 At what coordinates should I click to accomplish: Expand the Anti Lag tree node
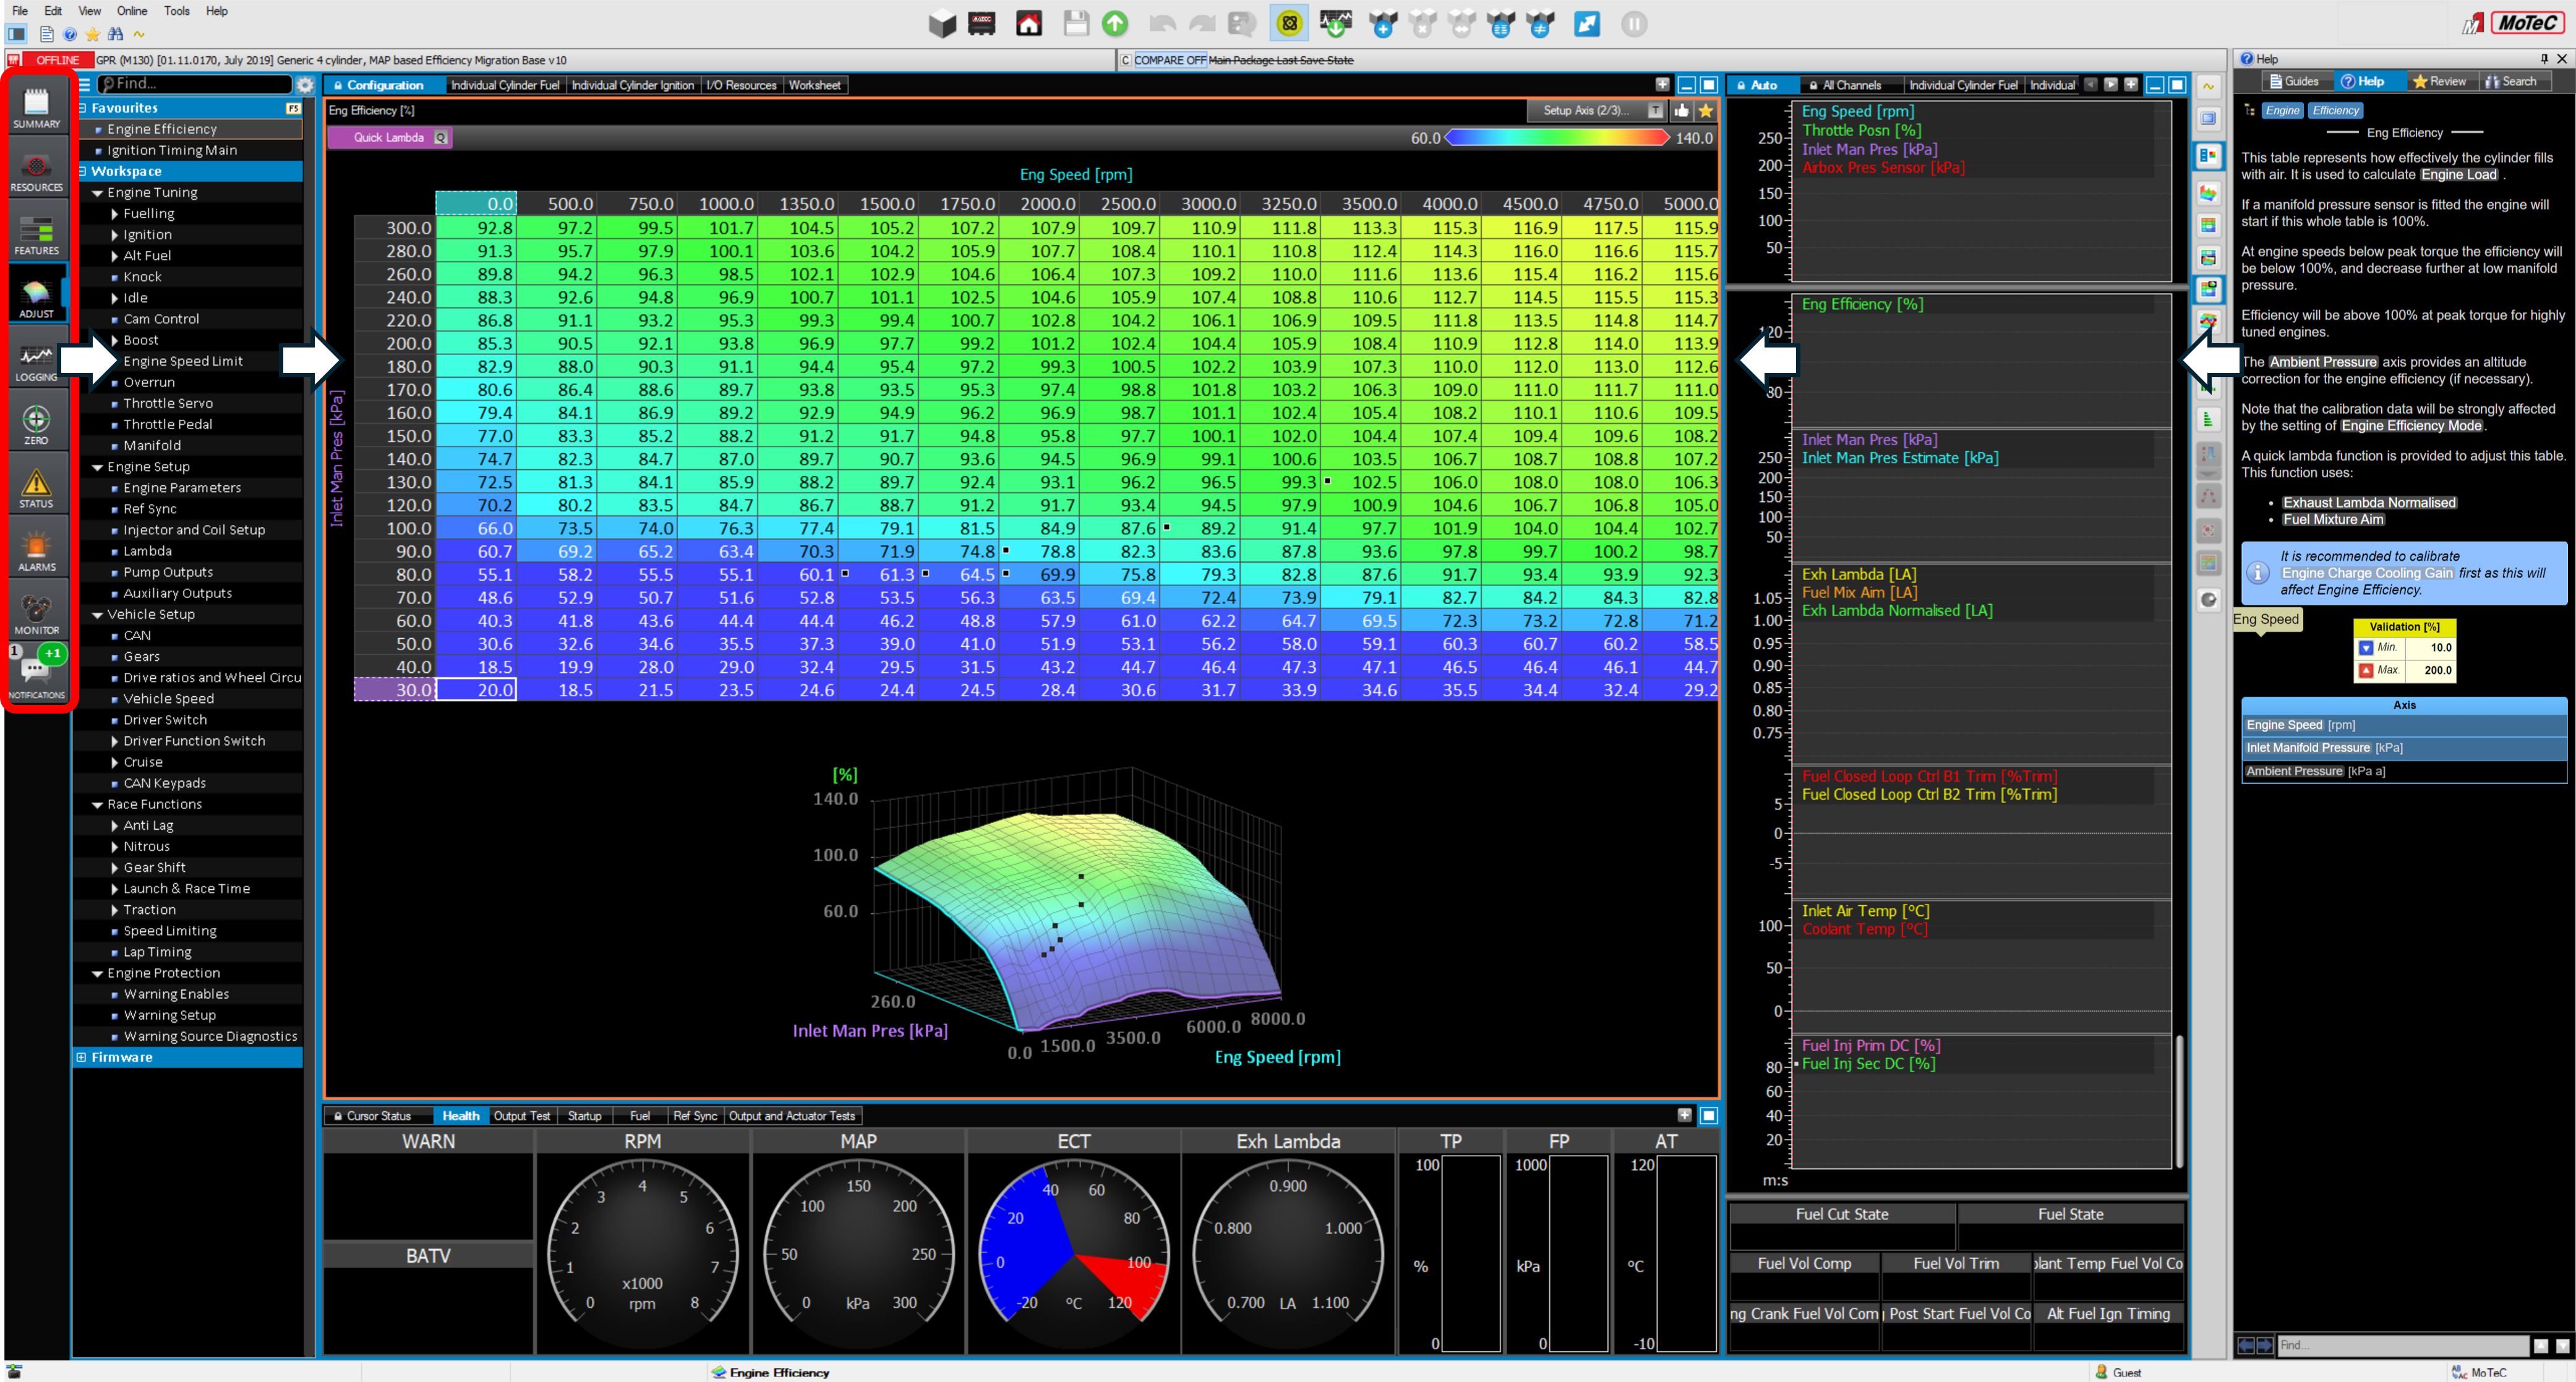(115, 826)
